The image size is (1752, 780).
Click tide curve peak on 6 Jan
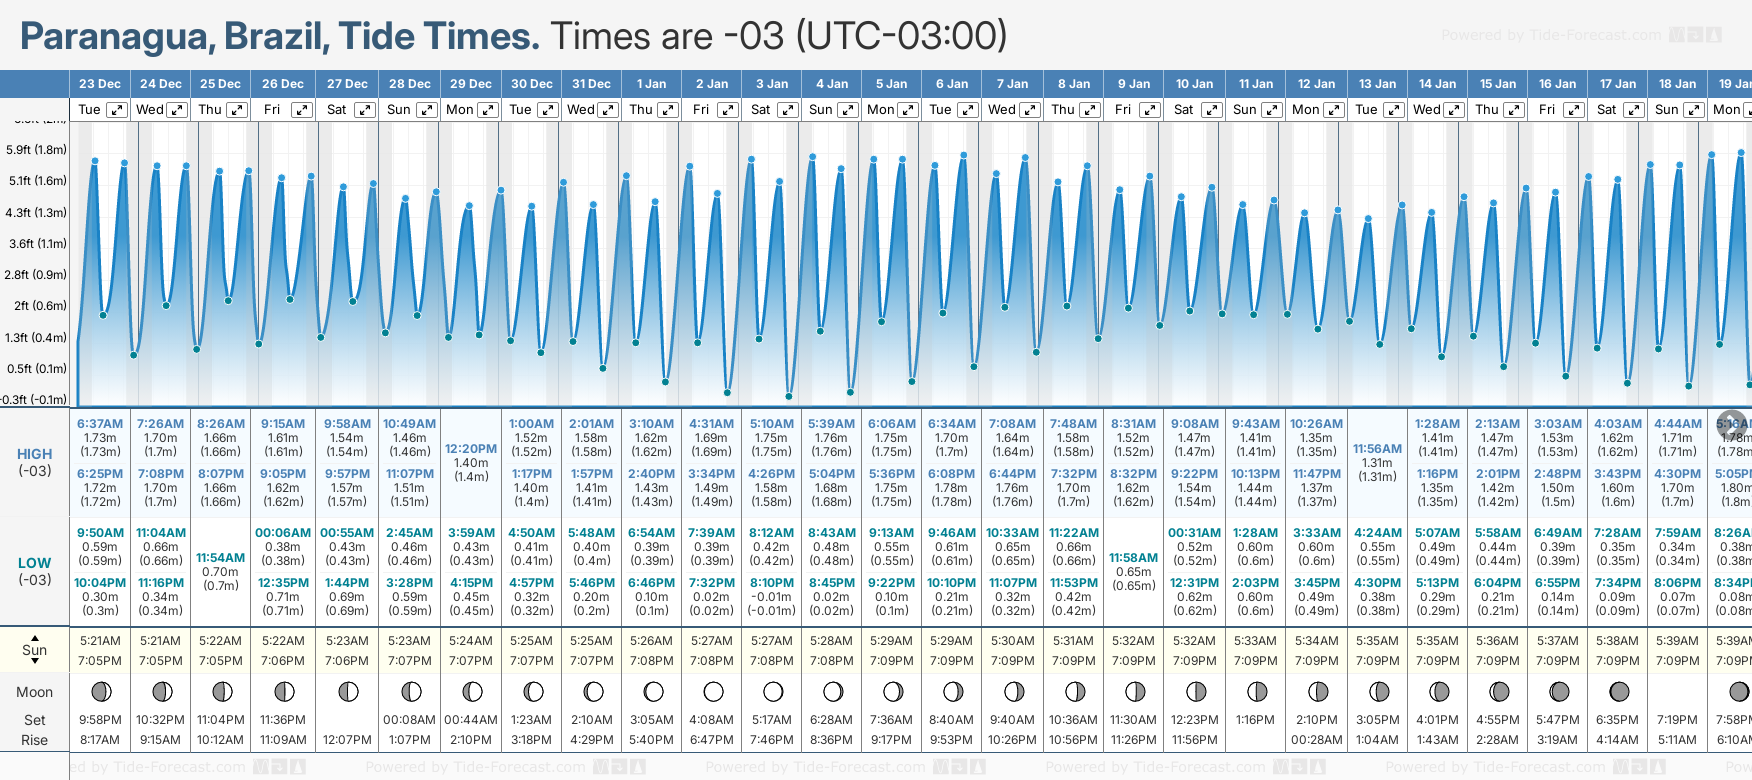(964, 156)
